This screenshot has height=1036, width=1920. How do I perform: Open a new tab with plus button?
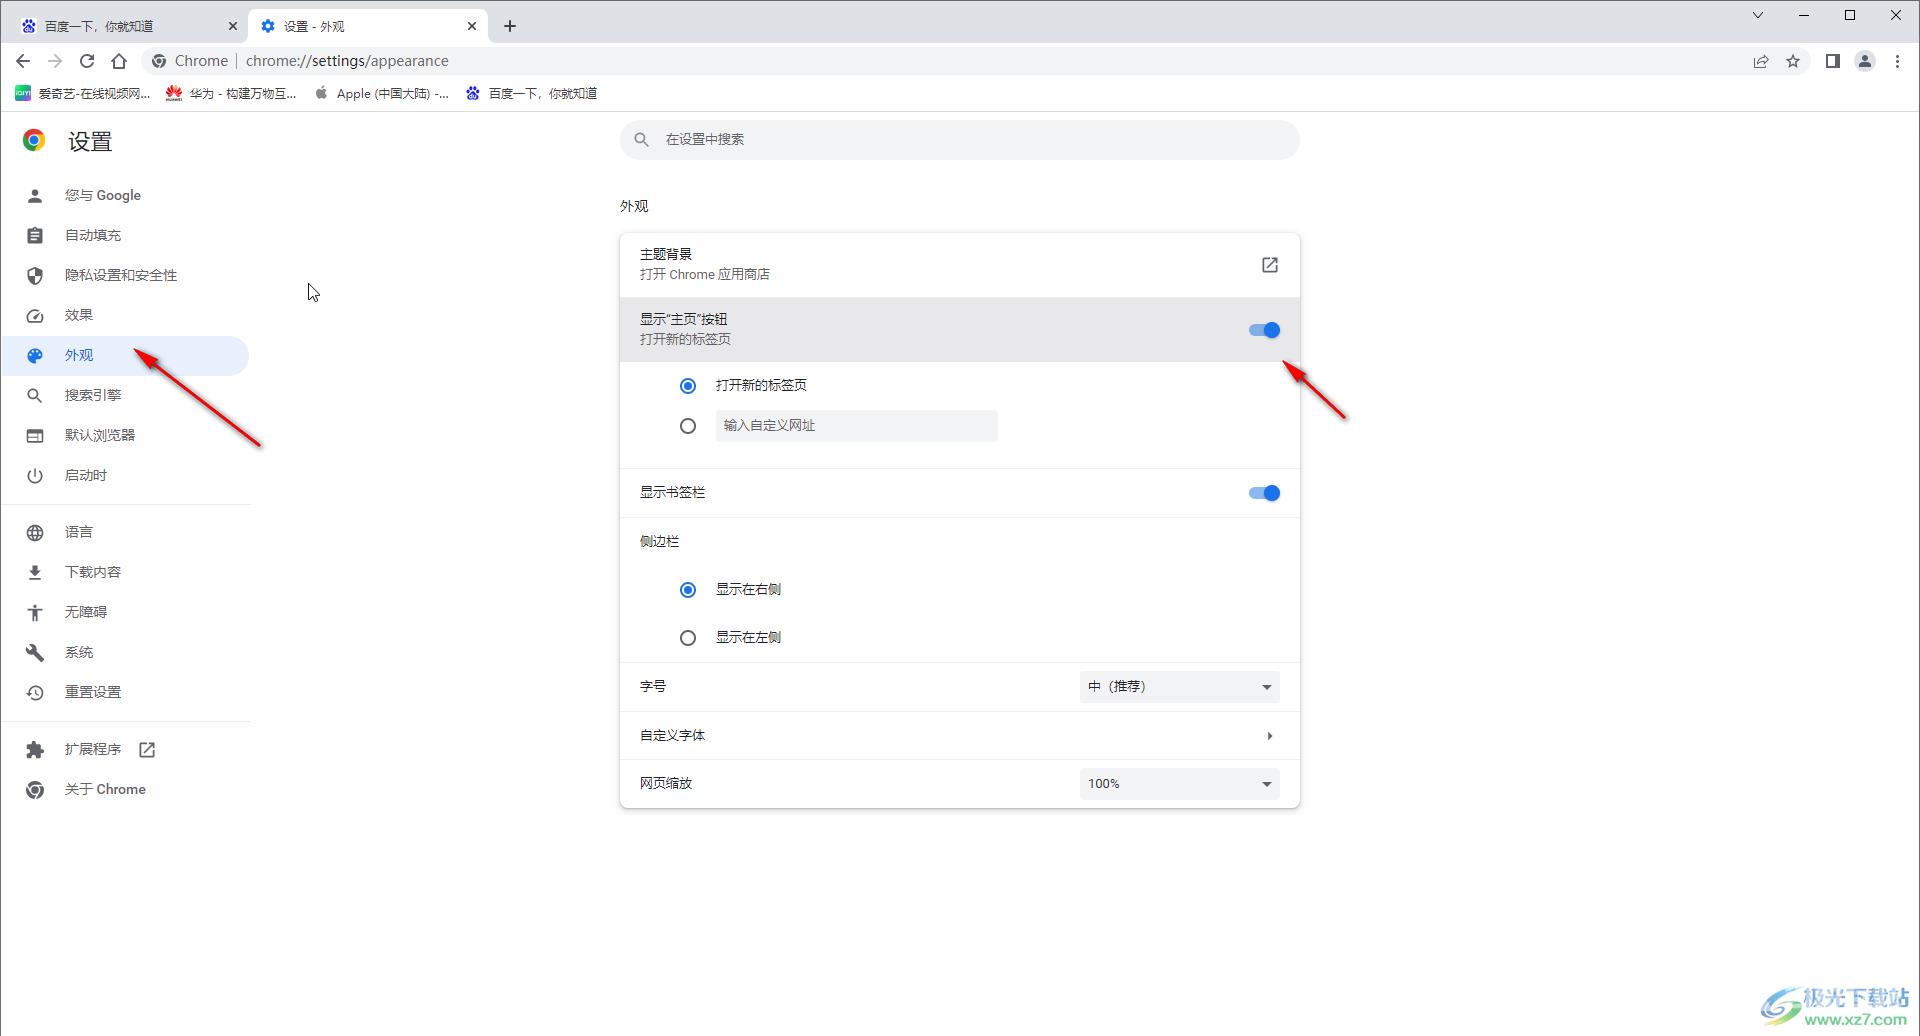pos(510,26)
